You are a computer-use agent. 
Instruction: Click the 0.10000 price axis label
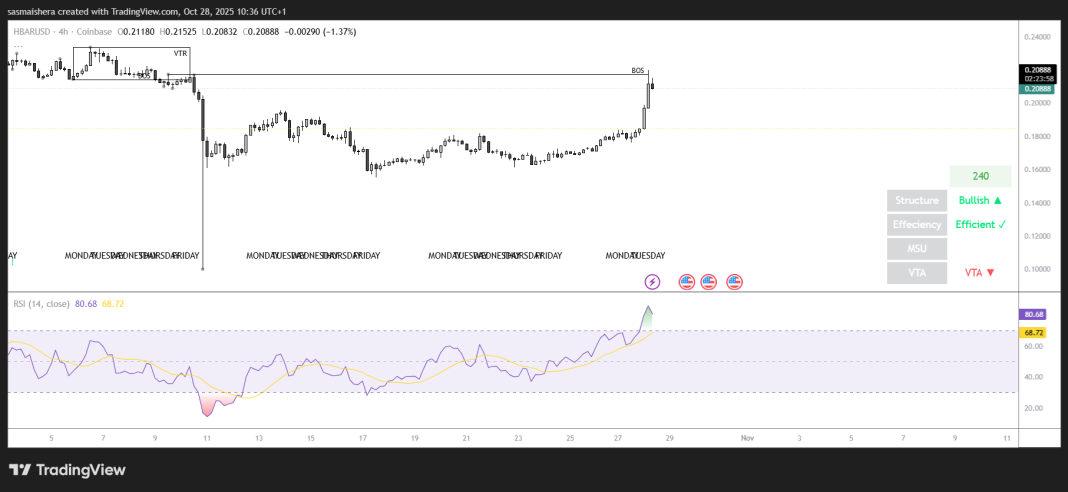pos(1036,269)
